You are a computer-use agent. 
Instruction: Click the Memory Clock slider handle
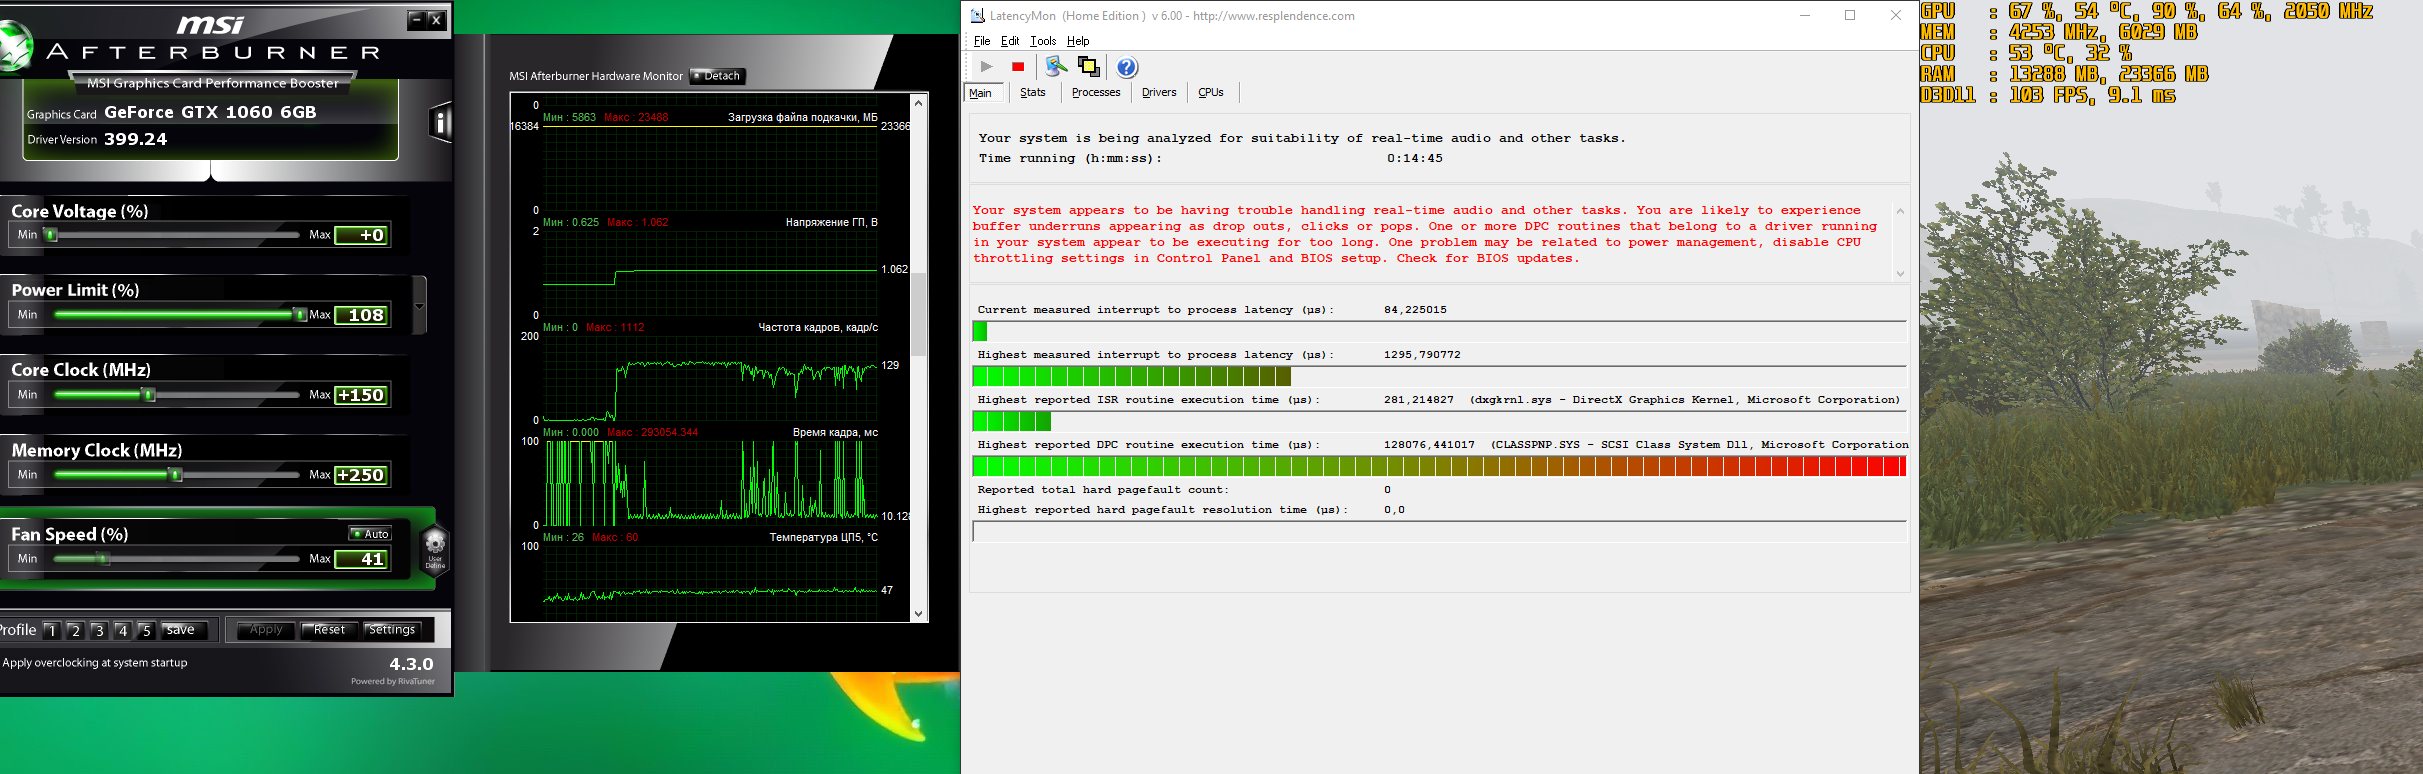tap(176, 475)
